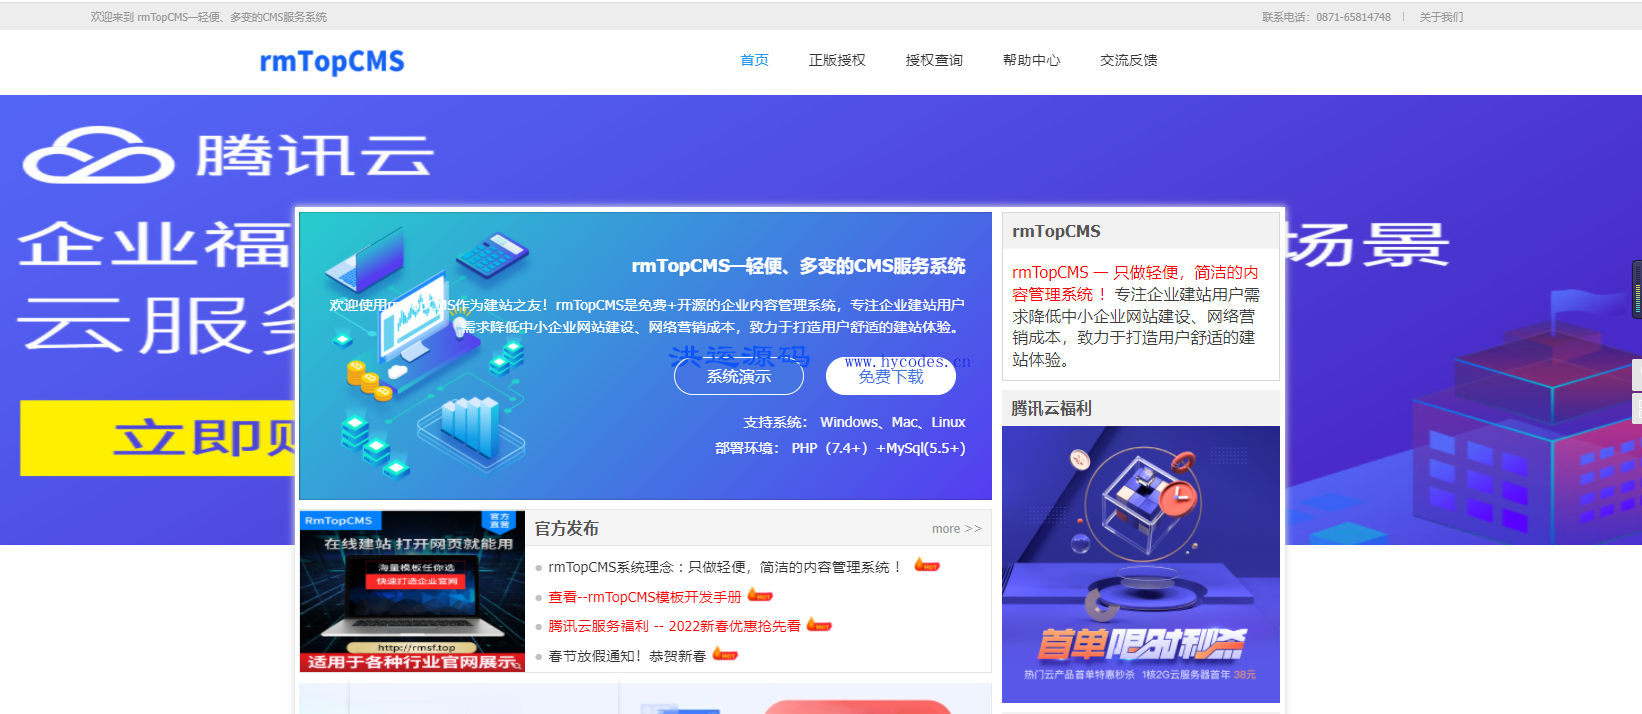1642x714 pixels.
Task: Open the rmTopCMS系统理念 news article
Action: click(x=725, y=567)
